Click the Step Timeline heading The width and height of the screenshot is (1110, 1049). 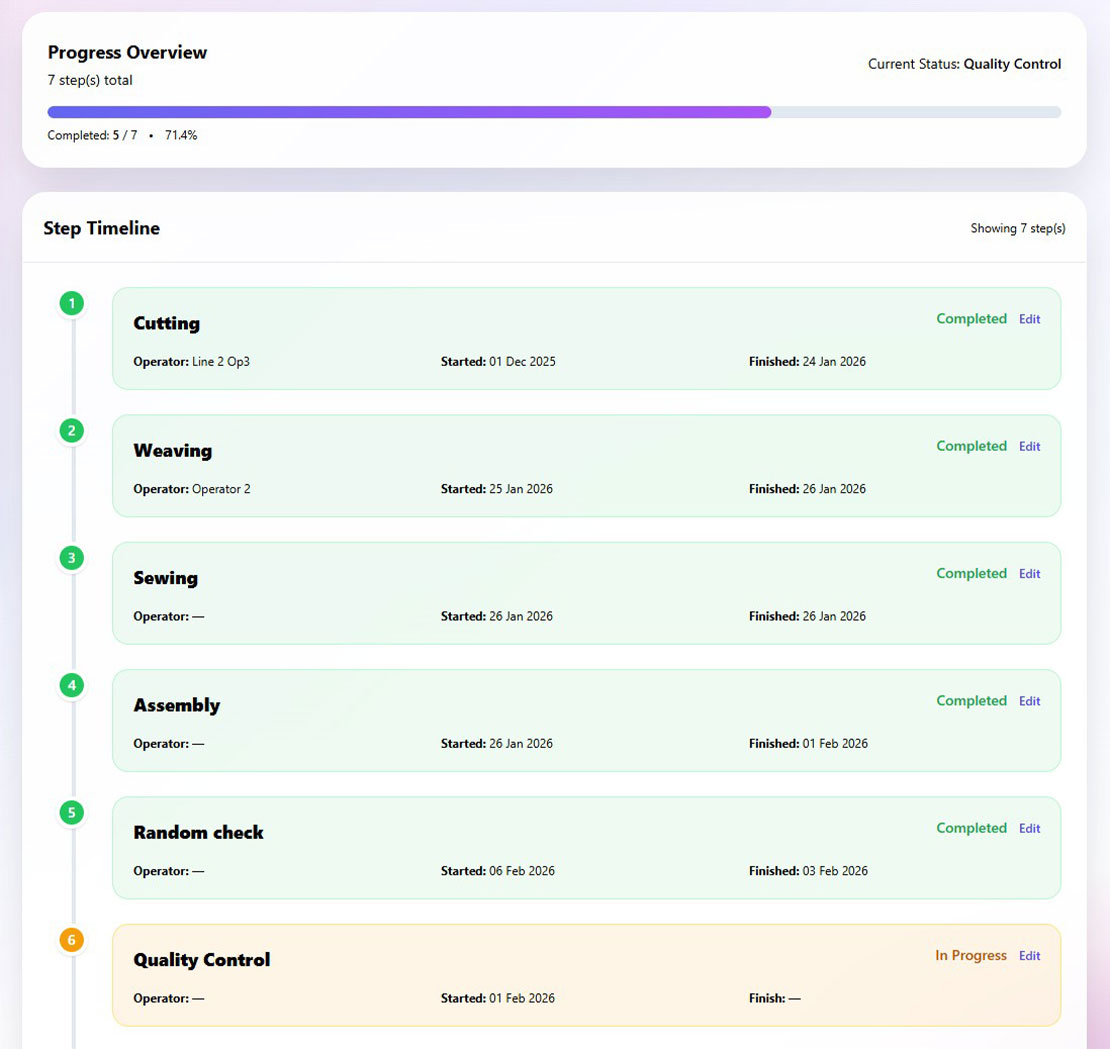101,228
